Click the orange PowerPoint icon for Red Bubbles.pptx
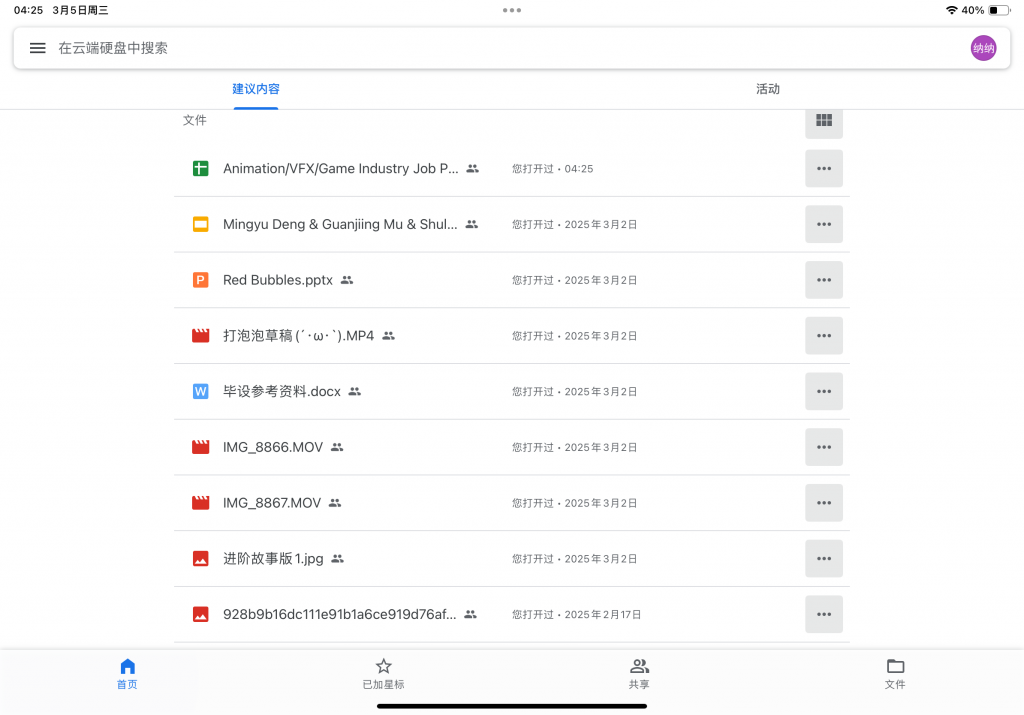 200,280
